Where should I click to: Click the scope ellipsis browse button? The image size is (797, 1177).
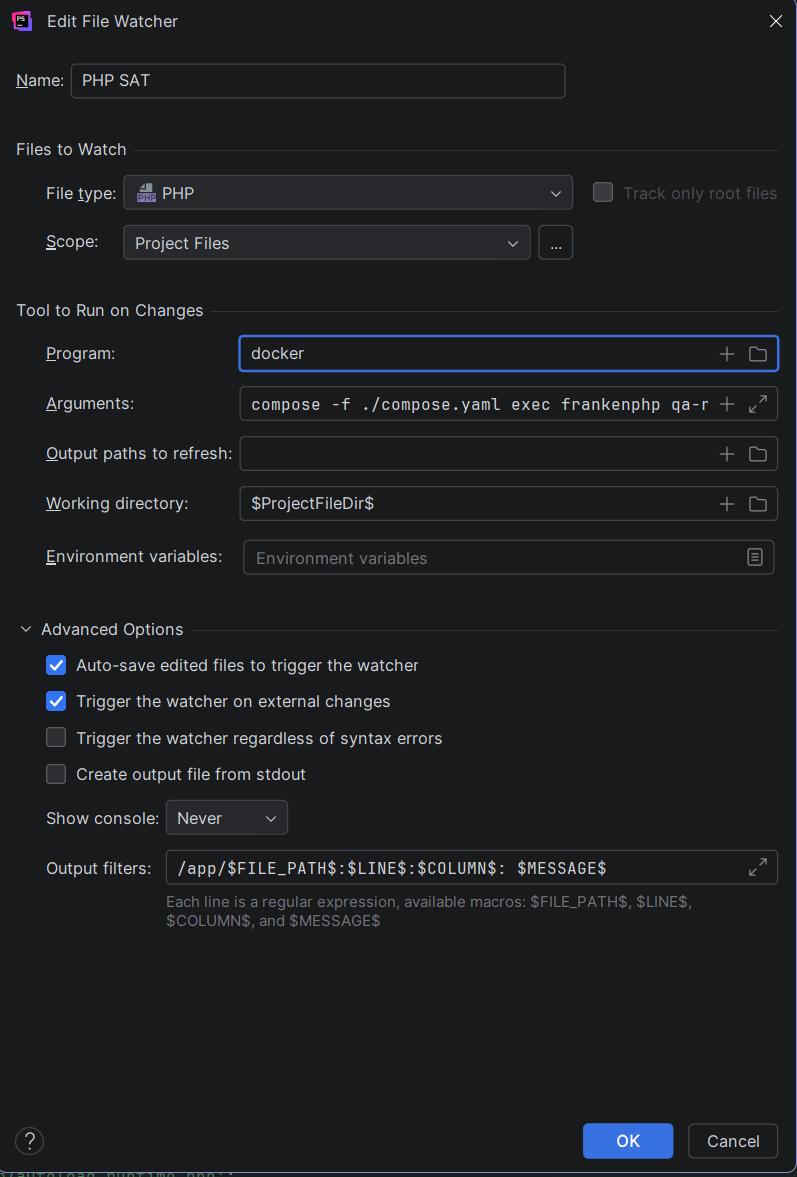pos(555,243)
